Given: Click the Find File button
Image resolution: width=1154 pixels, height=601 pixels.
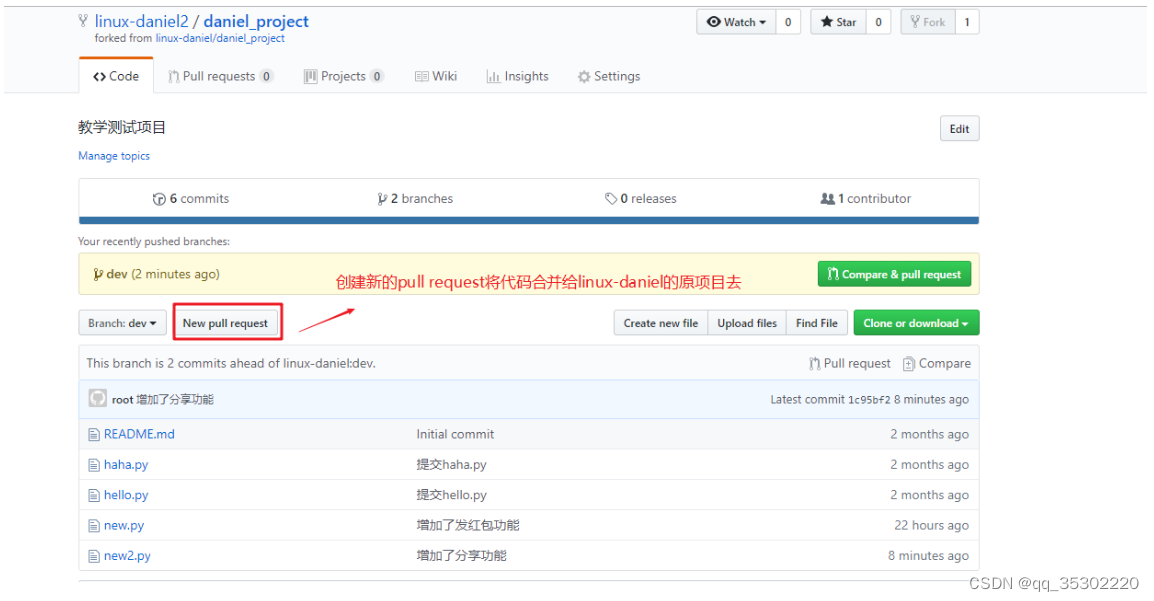Looking at the screenshot, I should (x=816, y=323).
